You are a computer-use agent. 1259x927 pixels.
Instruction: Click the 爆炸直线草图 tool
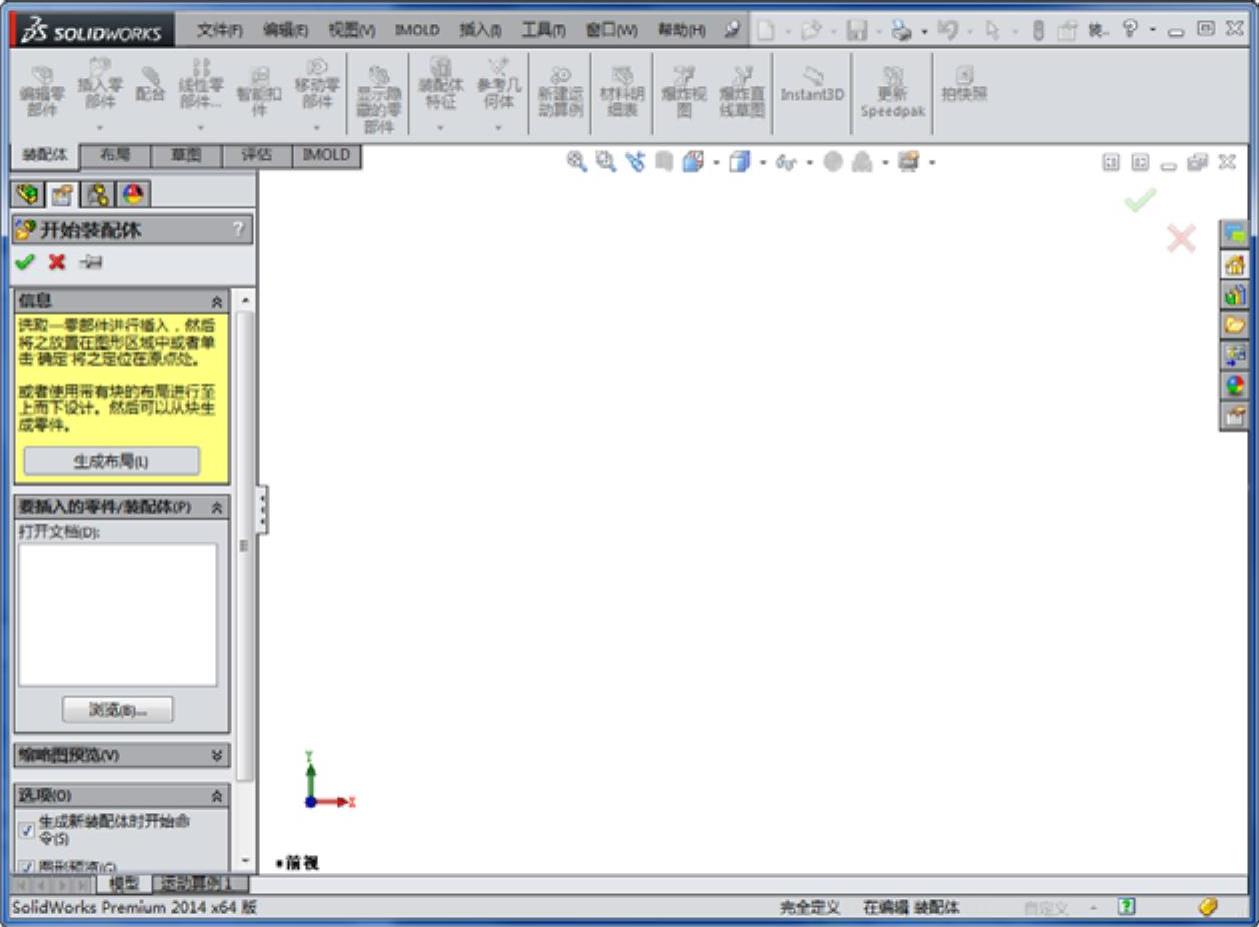pyautogui.click(x=742, y=92)
